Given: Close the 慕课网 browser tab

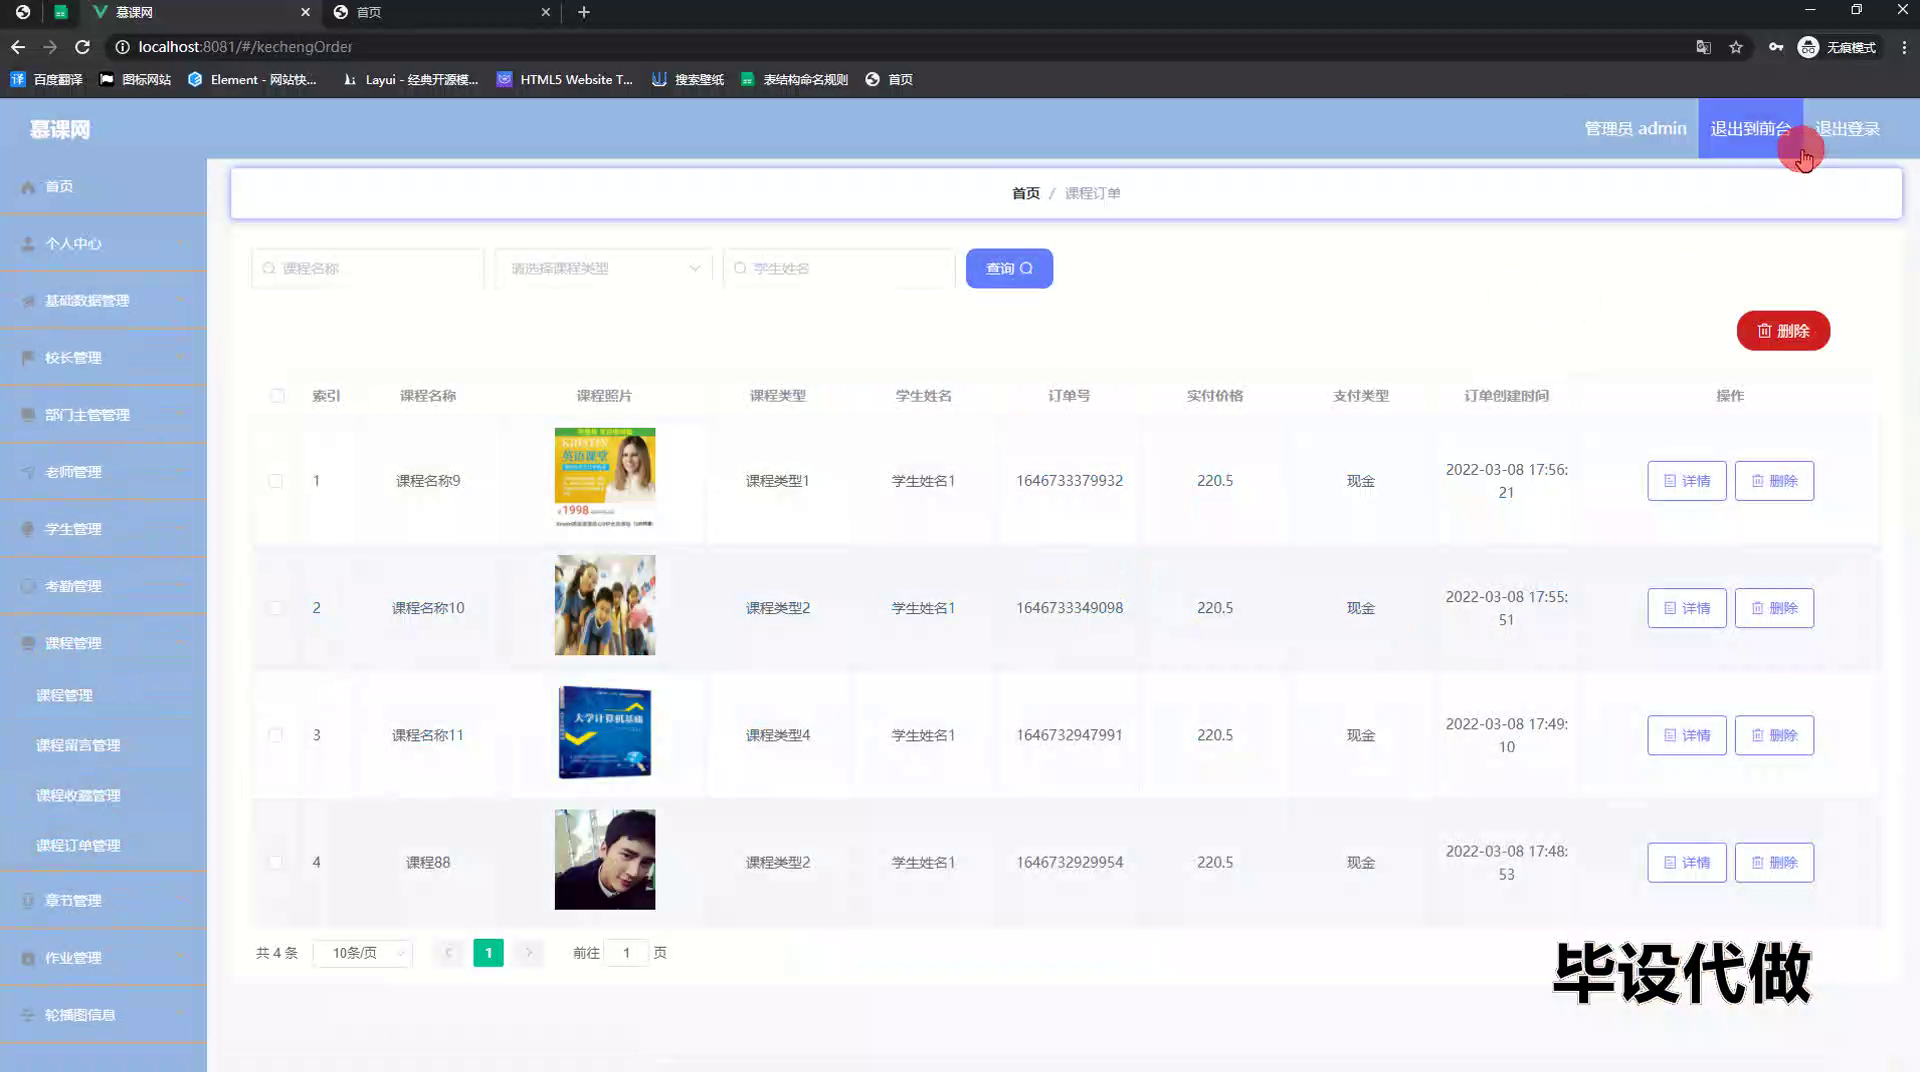Looking at the screenshot, I should point(305,12).
